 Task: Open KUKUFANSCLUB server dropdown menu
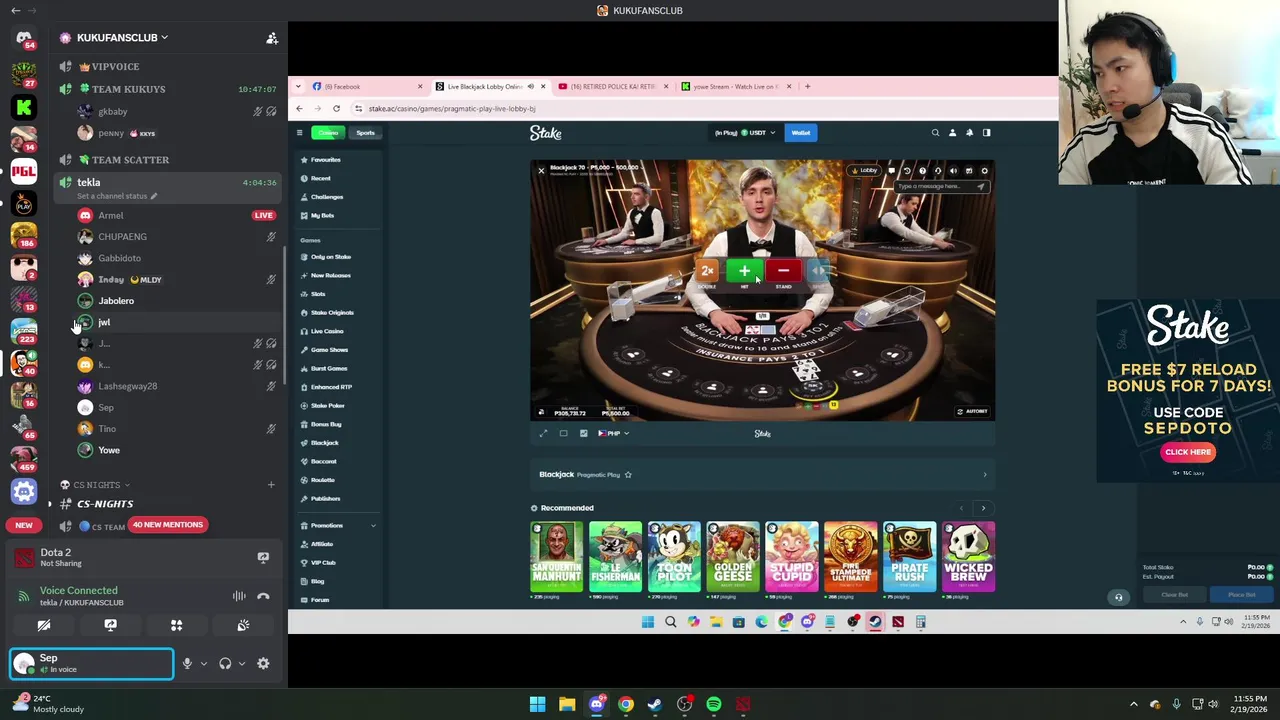point(122,37)
